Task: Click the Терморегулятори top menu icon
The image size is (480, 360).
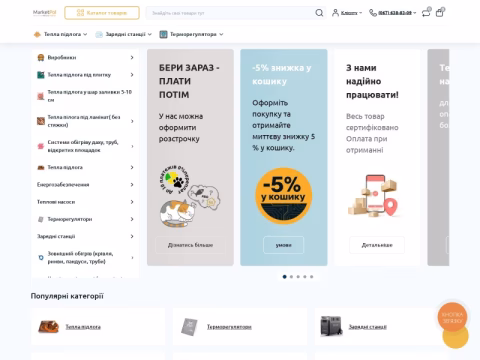Action: (163, 34)
